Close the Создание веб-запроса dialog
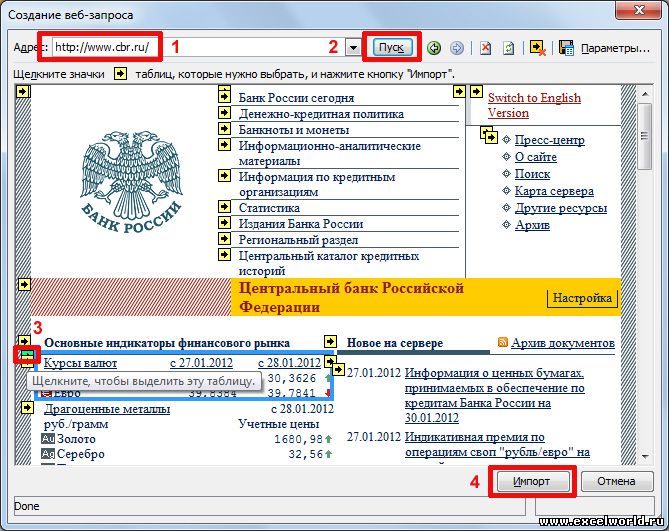Image resolution: width=669 pixels, height=531 pixels. pyautogui.click(x=638, y=10)
